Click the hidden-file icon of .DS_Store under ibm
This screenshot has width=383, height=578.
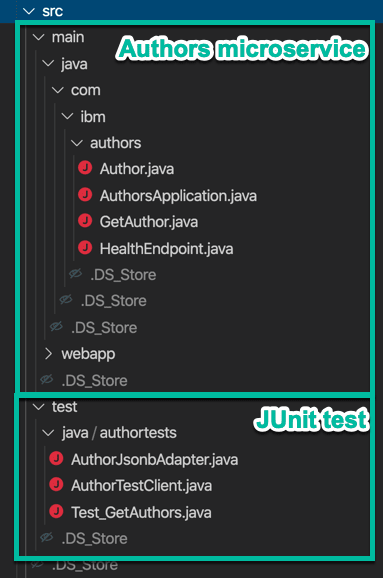(76, 274)
